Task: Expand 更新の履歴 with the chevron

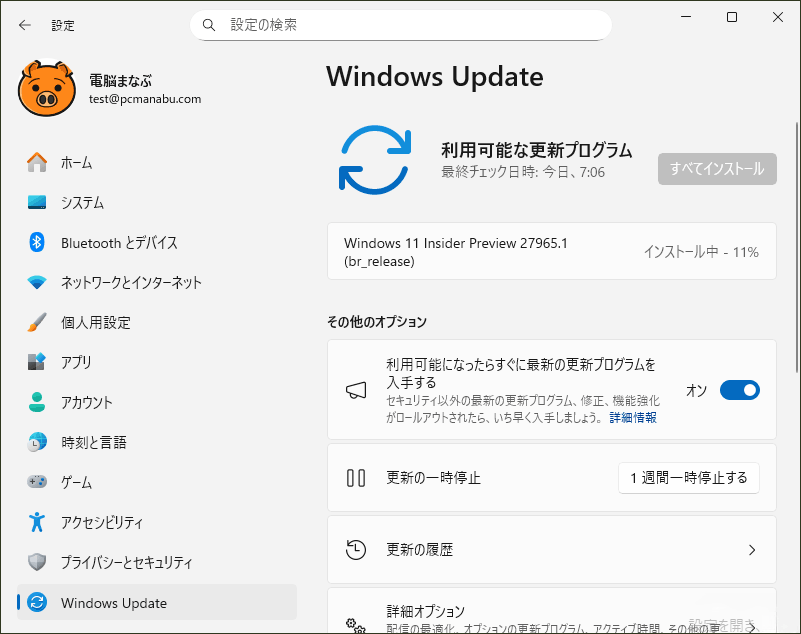Action: (752, 550)
